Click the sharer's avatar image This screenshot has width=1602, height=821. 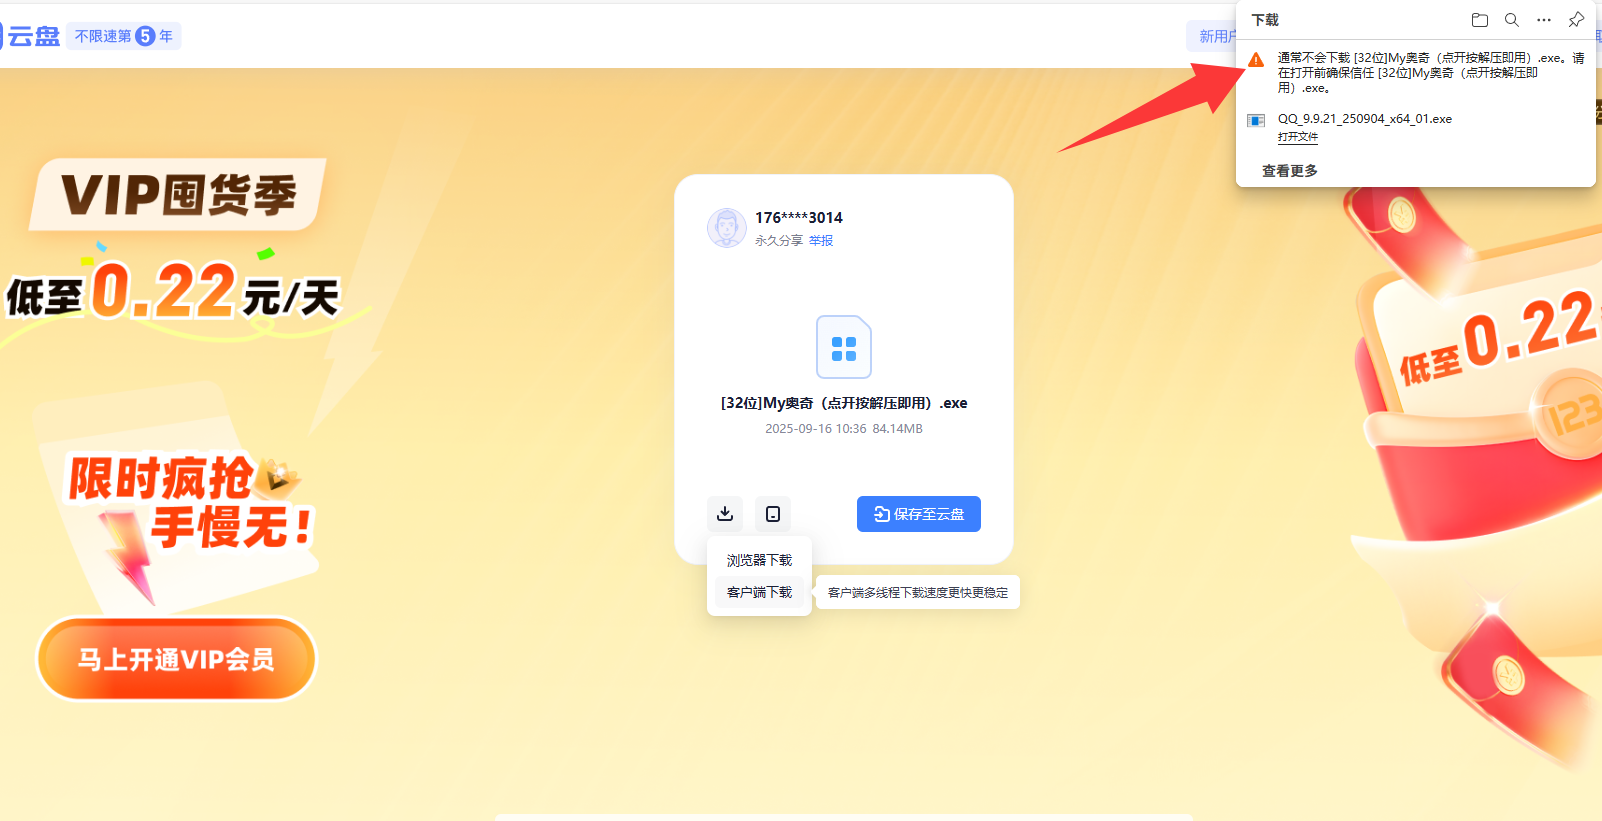[x=727, y=228]
